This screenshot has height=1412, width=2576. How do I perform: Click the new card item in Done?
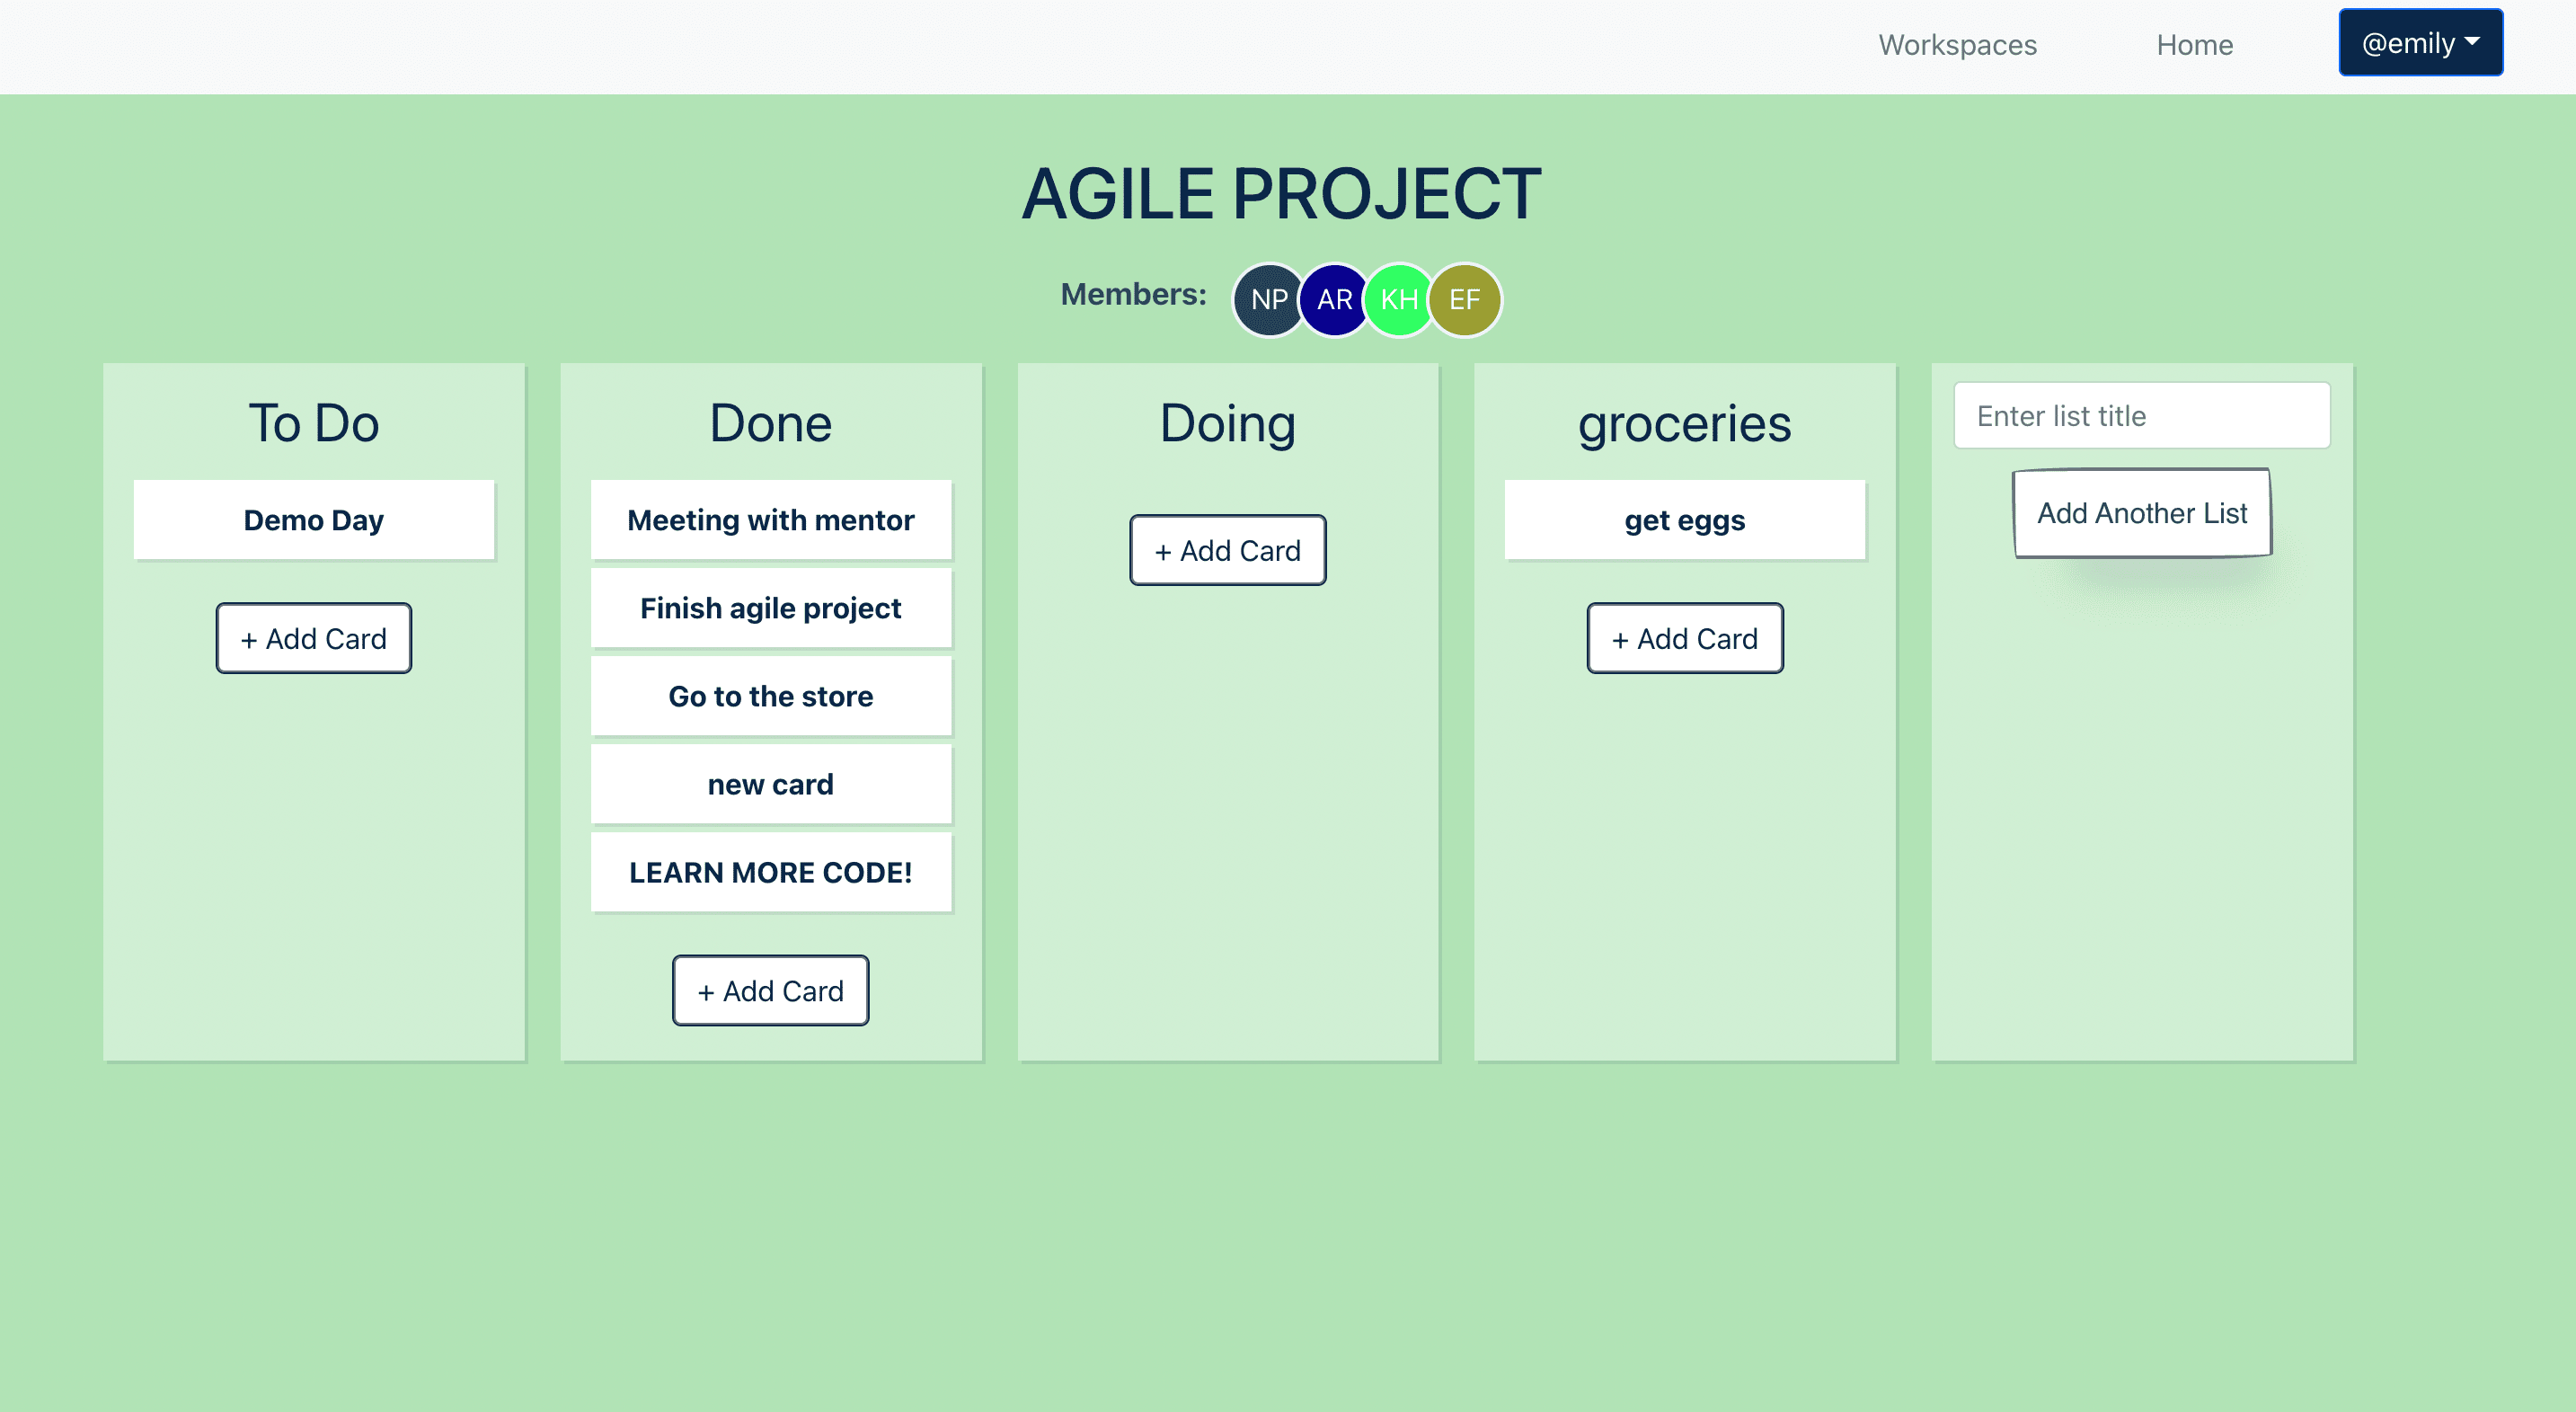(x=770, y=785)
